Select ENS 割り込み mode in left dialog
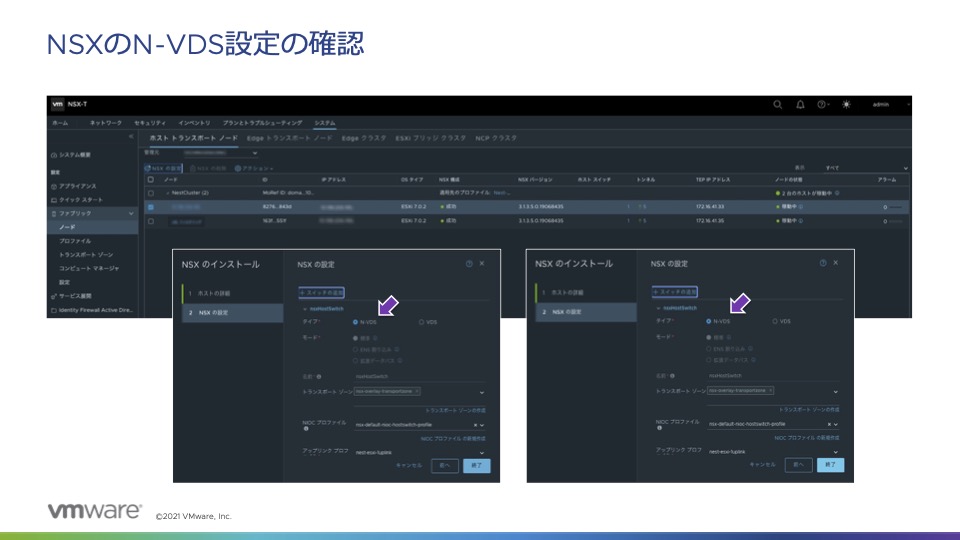 [355, 350]
